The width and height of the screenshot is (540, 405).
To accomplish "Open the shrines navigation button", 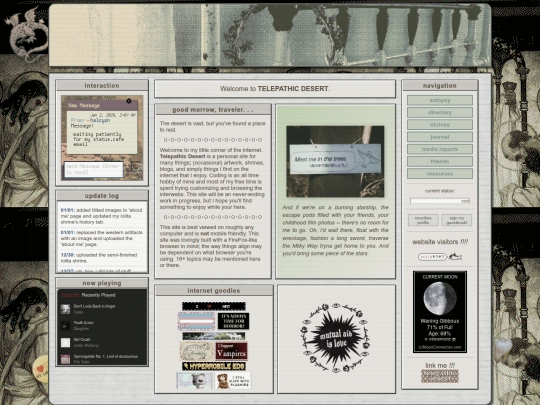I will [x=440, y=125].
